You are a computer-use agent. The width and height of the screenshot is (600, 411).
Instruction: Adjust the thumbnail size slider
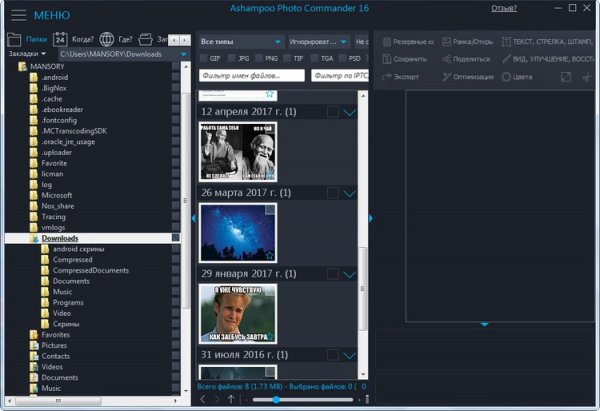274,399
